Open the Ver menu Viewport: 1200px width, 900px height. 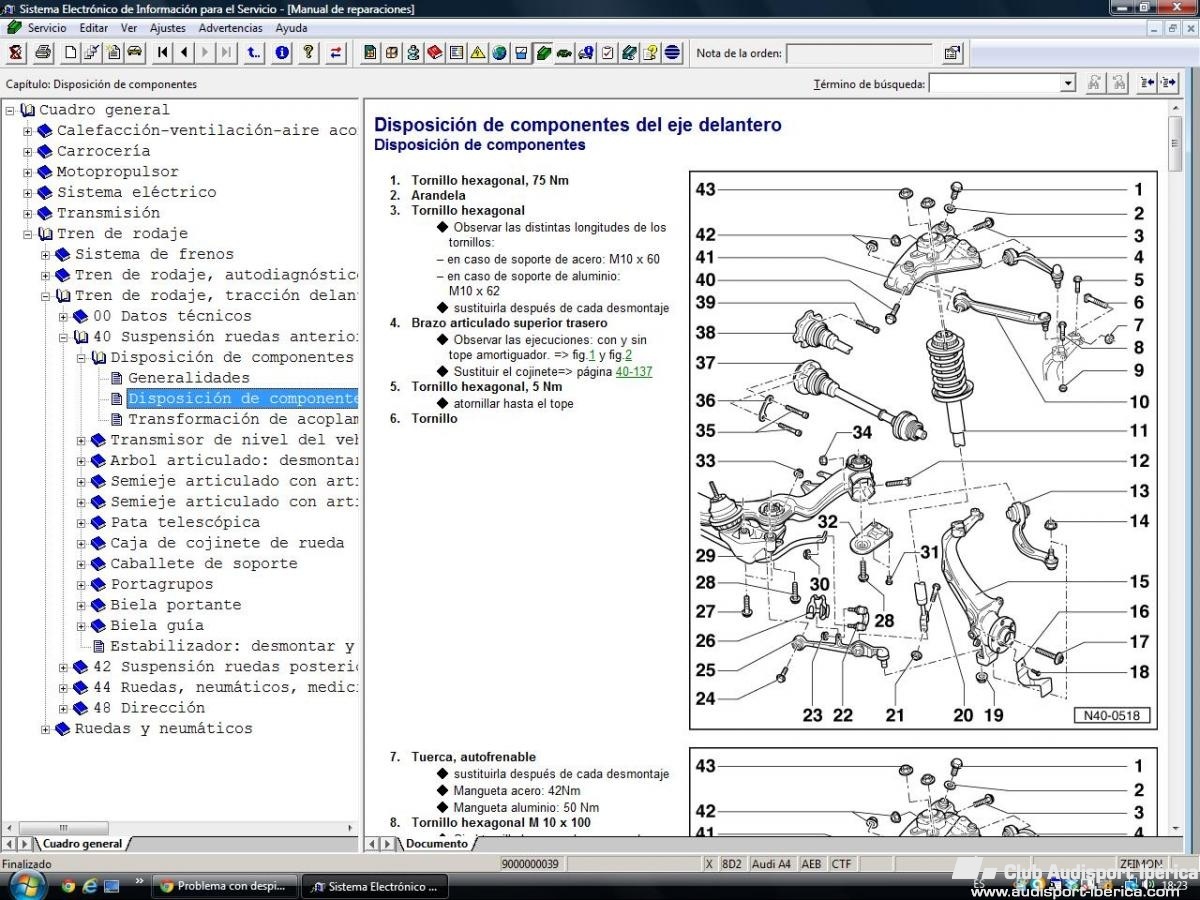[129, 28]
